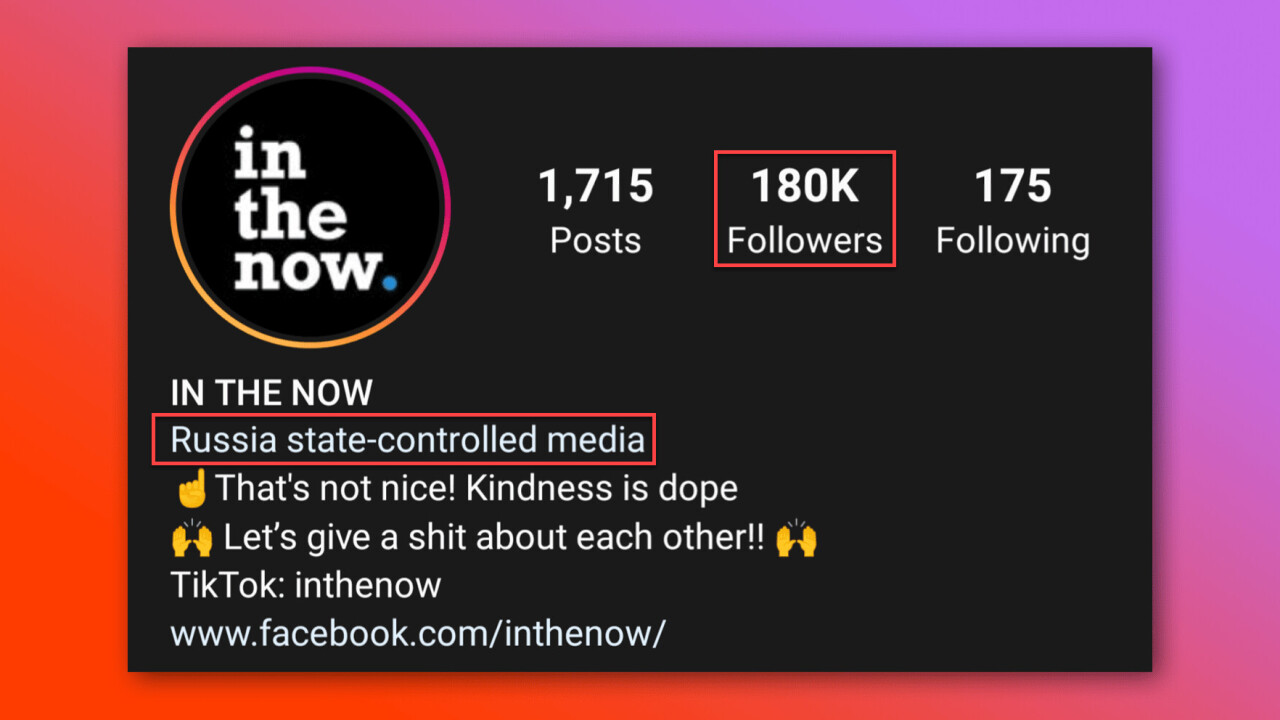Click the raised hands emoji after "other!!"
The image size is (1280, 720).
[x=796, y=538]
